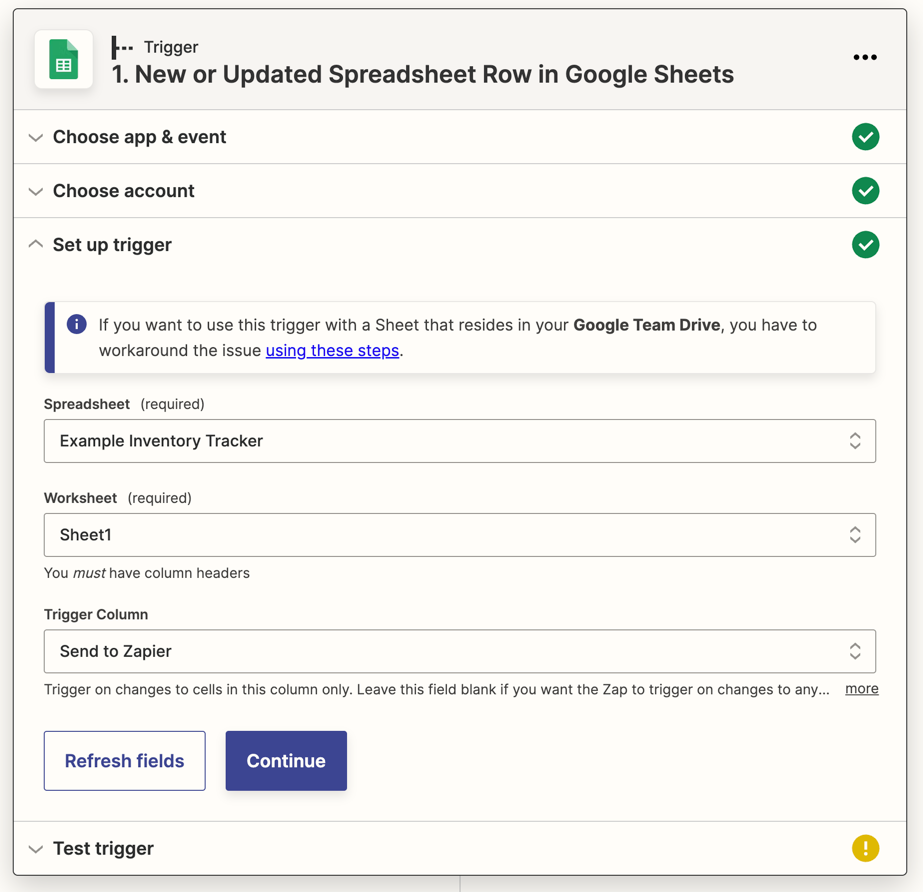923x892 pixels.
Task: Click 'You must have column headers' hint
Action: pos(147,573)
